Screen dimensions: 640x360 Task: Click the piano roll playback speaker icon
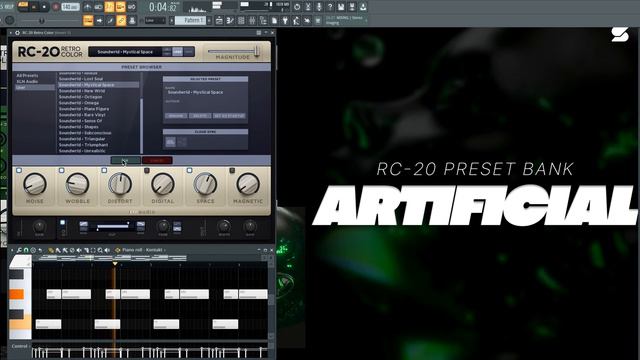click(107, 250)
